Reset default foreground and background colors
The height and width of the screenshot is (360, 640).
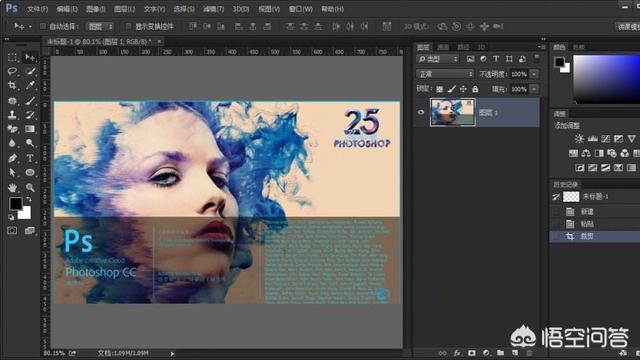click(11, 217)
